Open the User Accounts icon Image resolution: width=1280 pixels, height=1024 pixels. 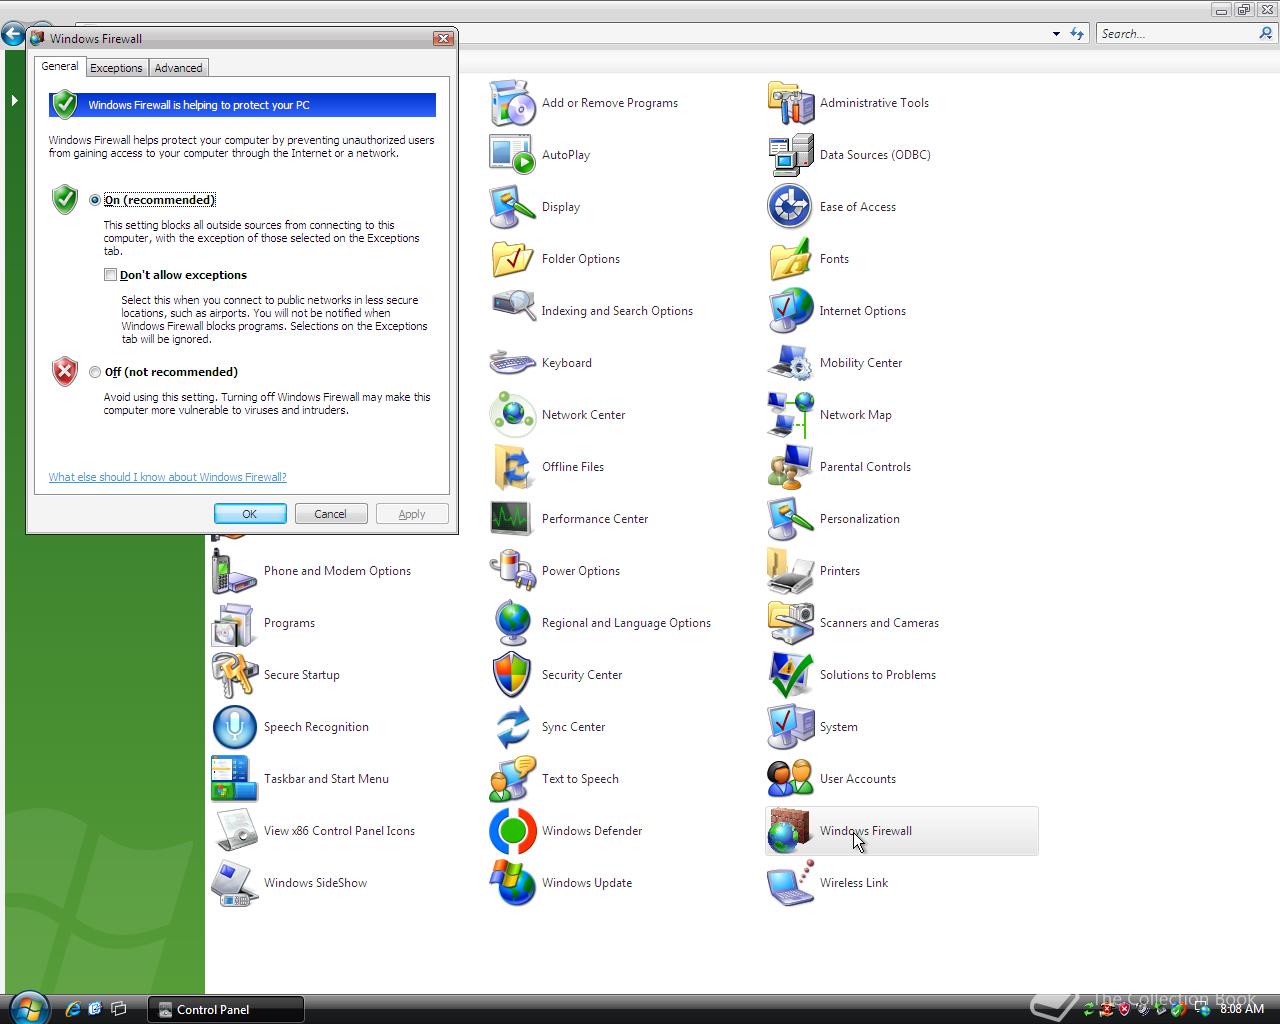790,779
